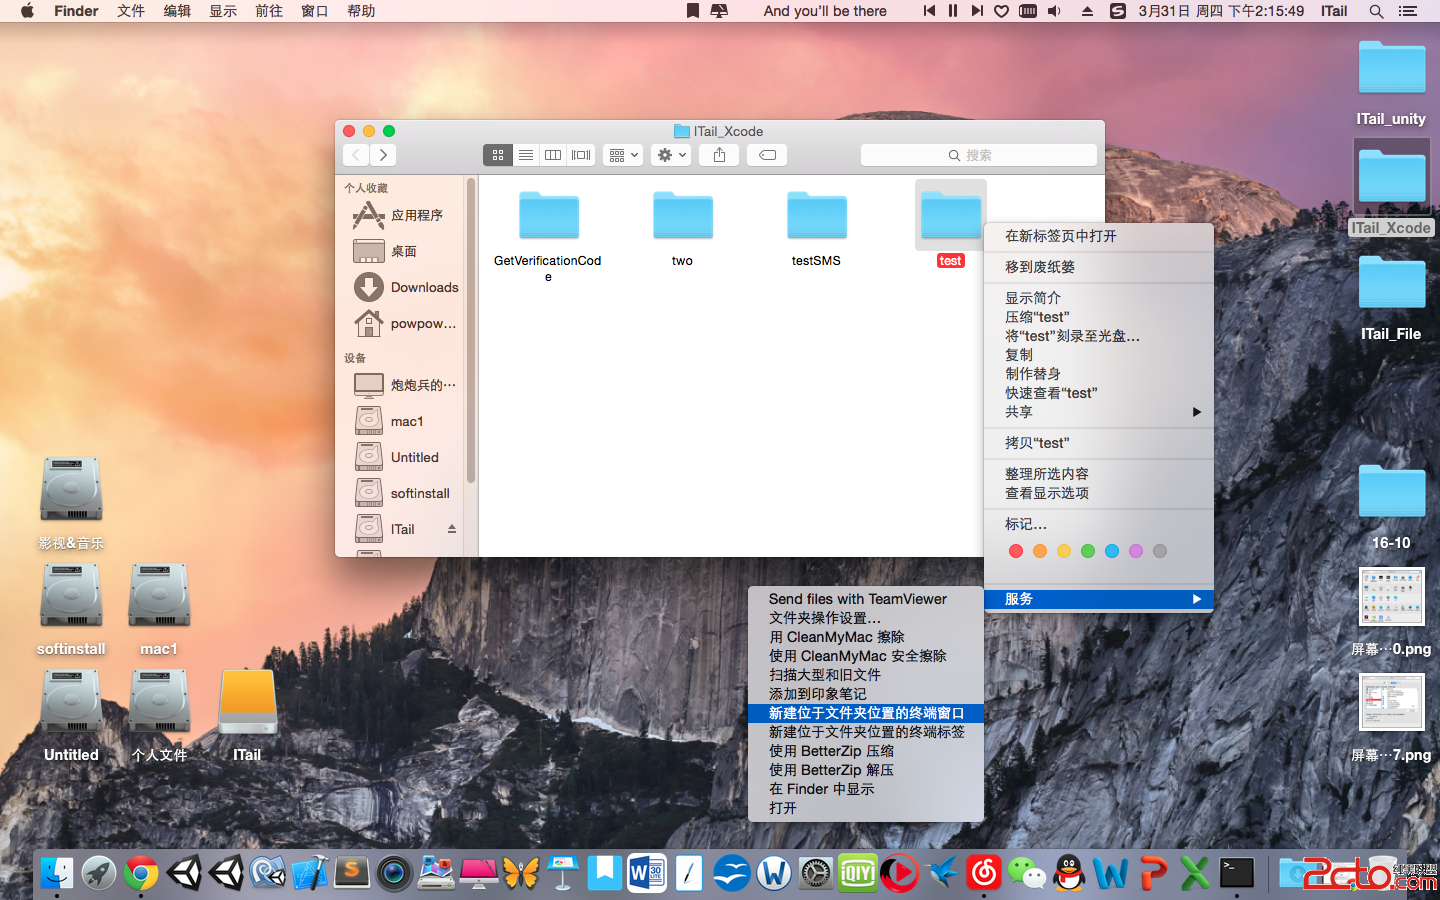
Task: Switch Finder to column view
Action: (x=553, y=155)
